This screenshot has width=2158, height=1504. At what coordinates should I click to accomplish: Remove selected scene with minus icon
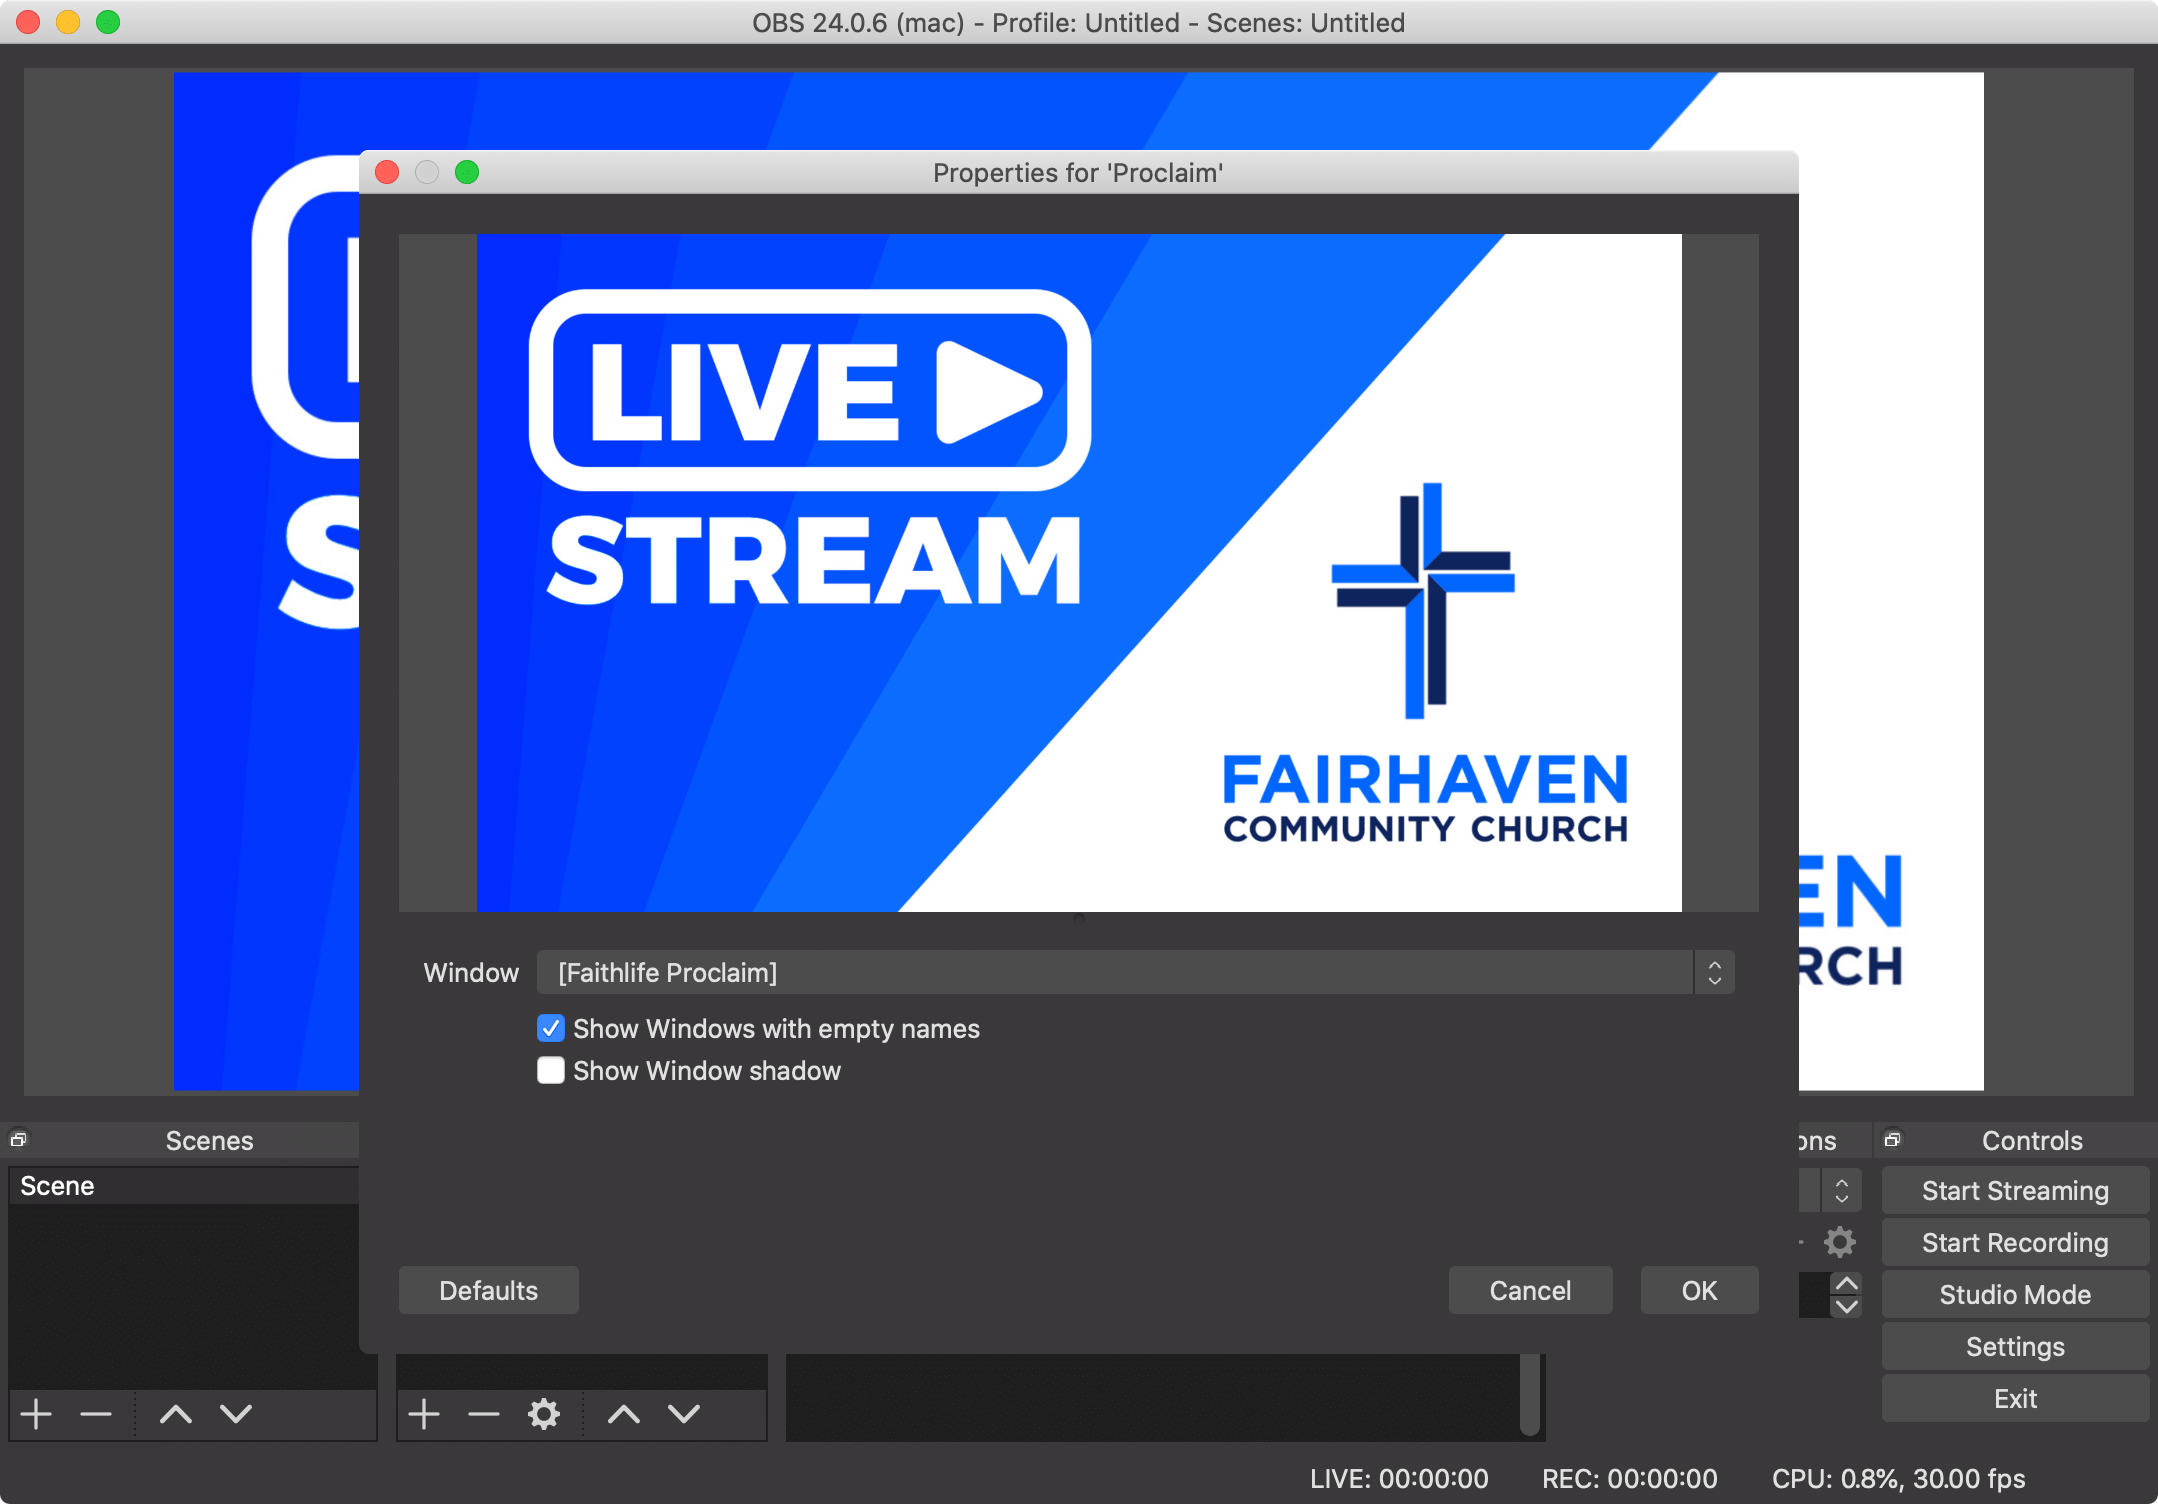96,1414
